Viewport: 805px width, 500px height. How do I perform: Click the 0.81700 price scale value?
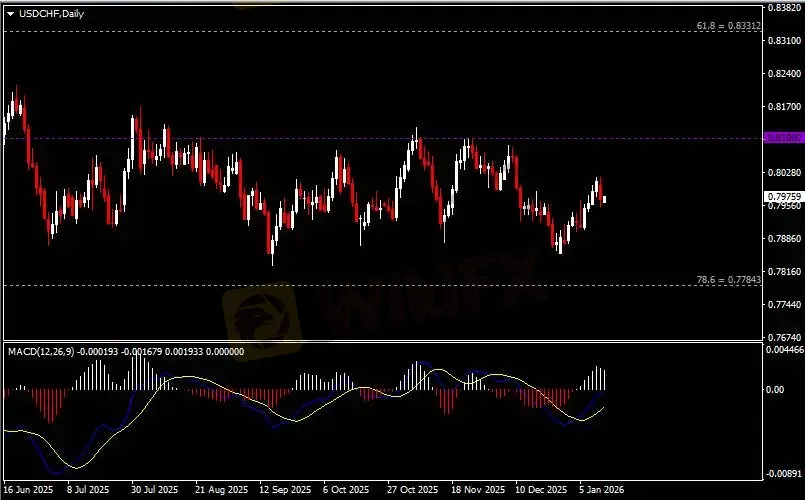(784, 106)
